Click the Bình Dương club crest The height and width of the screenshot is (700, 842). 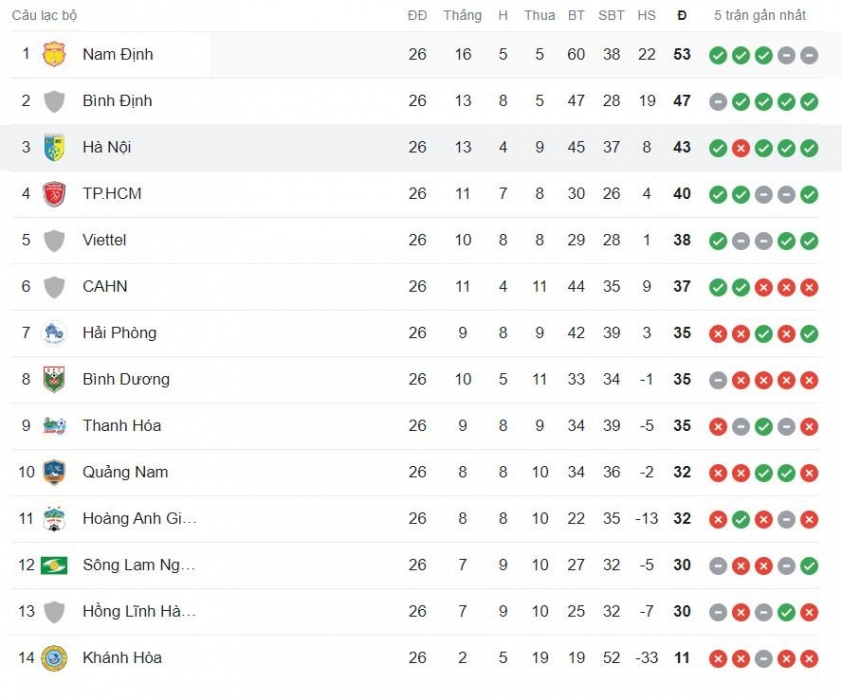tap(54, 380)
